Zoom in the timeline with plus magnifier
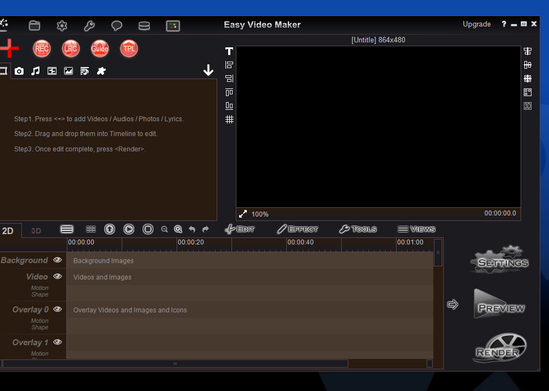Image resolution: width=549 pixels, height=391 pixels. [178, 229]
